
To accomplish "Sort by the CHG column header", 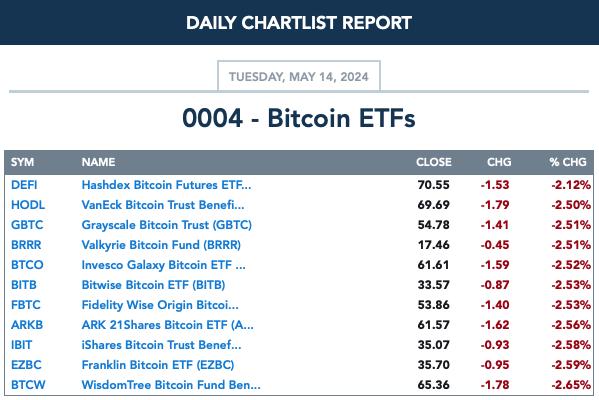I will pyautogui.click(x=499, y=162).
